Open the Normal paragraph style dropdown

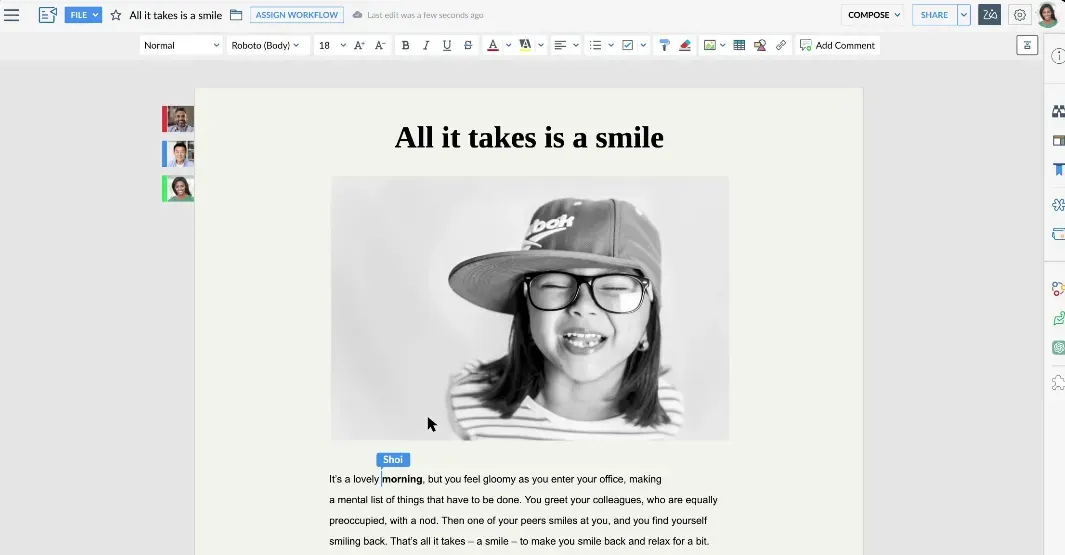click(181, 45)
